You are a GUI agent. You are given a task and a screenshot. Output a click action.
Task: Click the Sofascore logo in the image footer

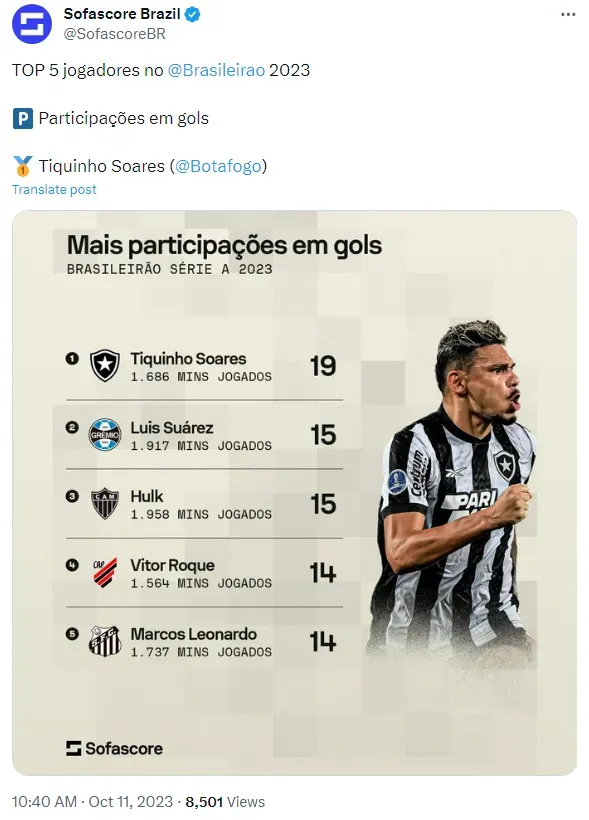pyautogui.click(x=114, y=748)
